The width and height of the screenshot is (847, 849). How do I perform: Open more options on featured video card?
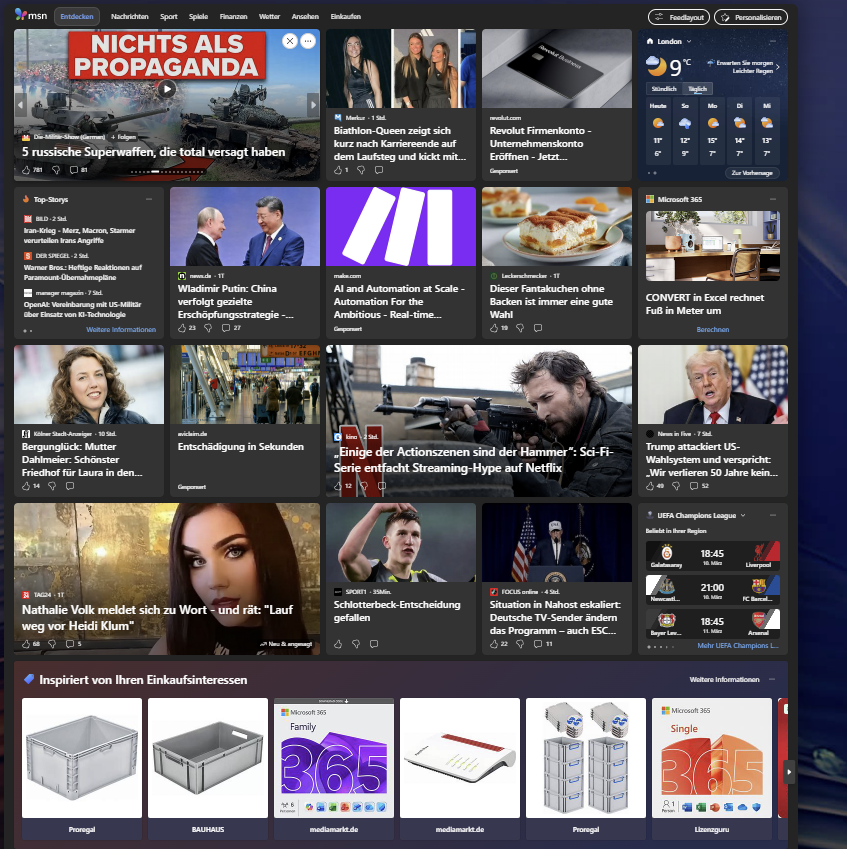pyautogui.click(x=308, y=41)
